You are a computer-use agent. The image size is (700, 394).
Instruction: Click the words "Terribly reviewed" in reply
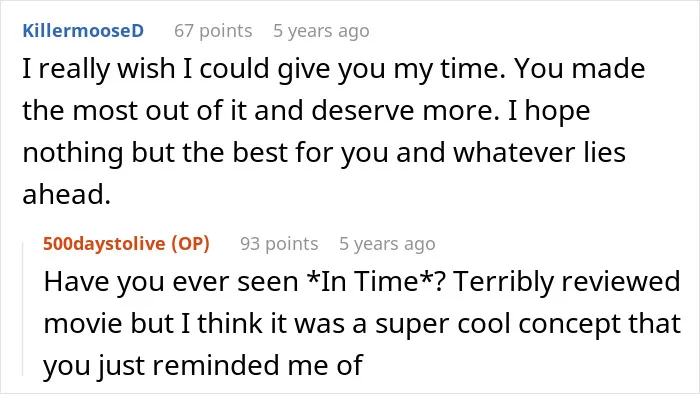[x=567, y=282]
